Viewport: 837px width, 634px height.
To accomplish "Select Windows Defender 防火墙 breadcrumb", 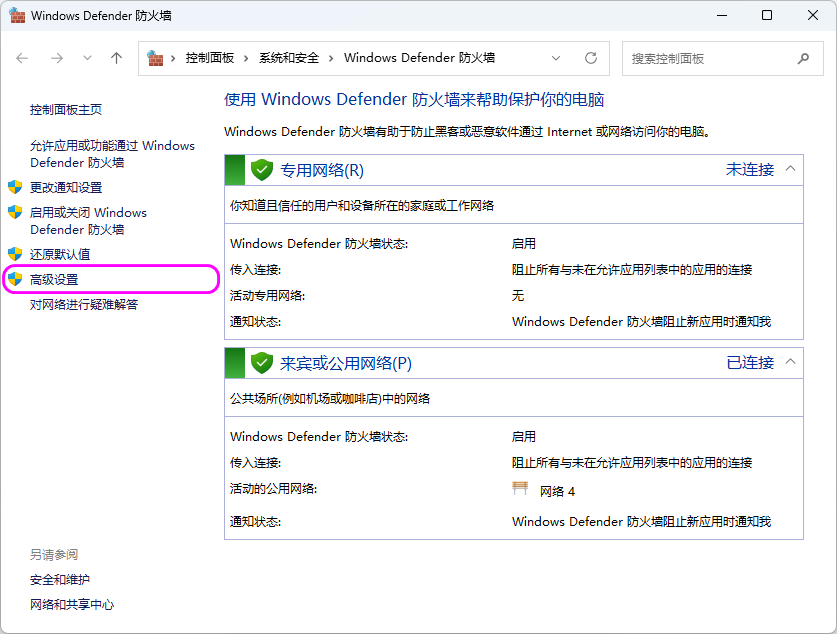I will click(419, 58).
